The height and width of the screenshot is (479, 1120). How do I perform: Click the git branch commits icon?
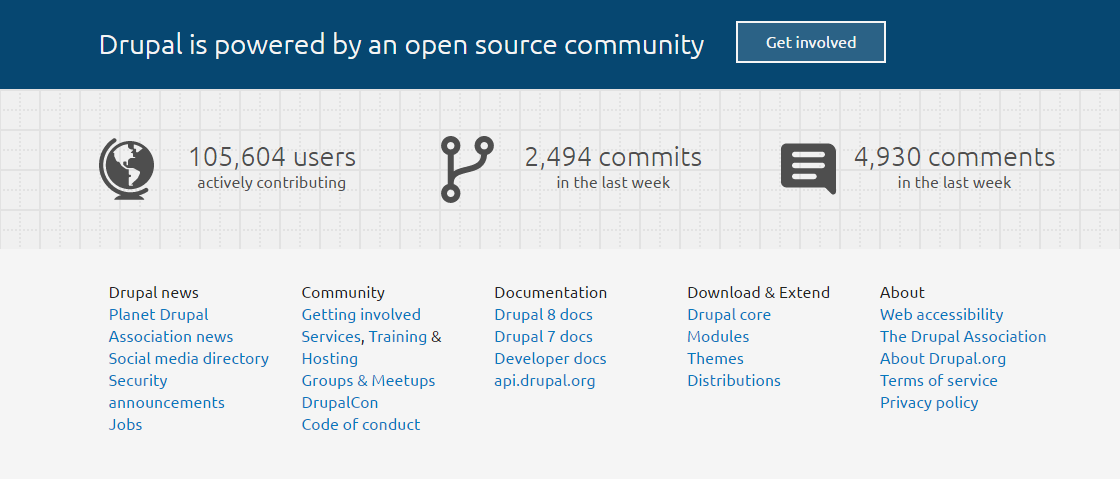point(467,169)
